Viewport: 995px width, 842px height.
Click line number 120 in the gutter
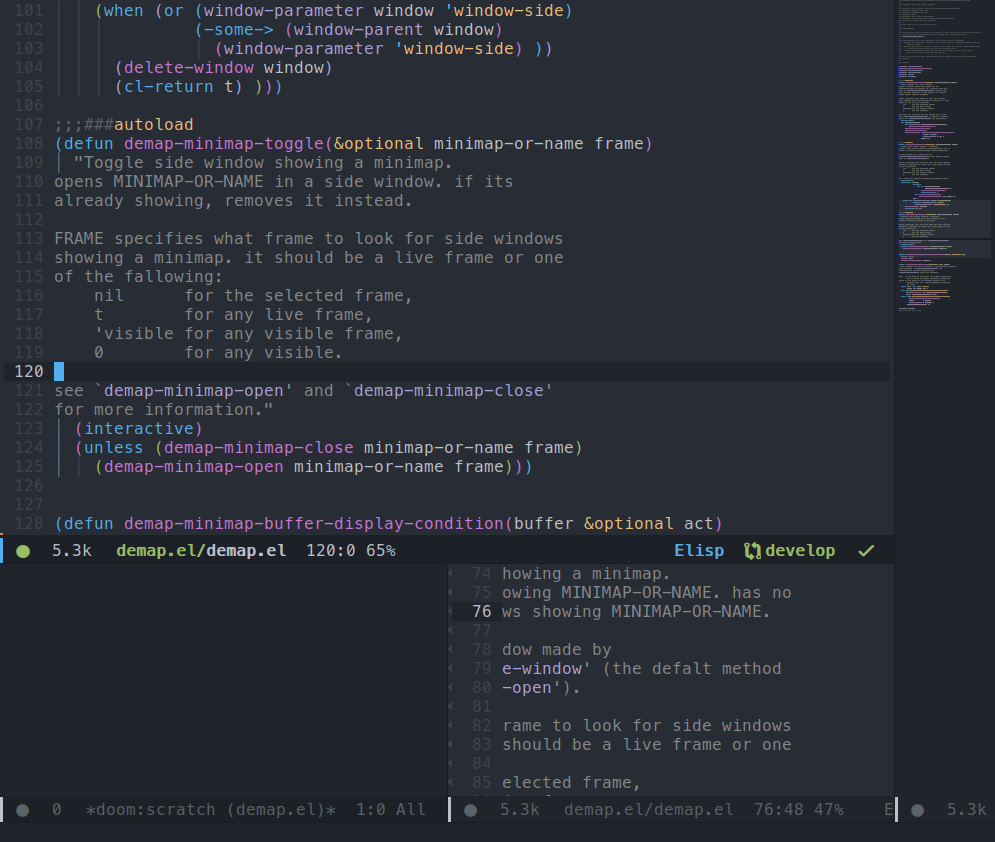pyautogui.click(x=29, y=372)
